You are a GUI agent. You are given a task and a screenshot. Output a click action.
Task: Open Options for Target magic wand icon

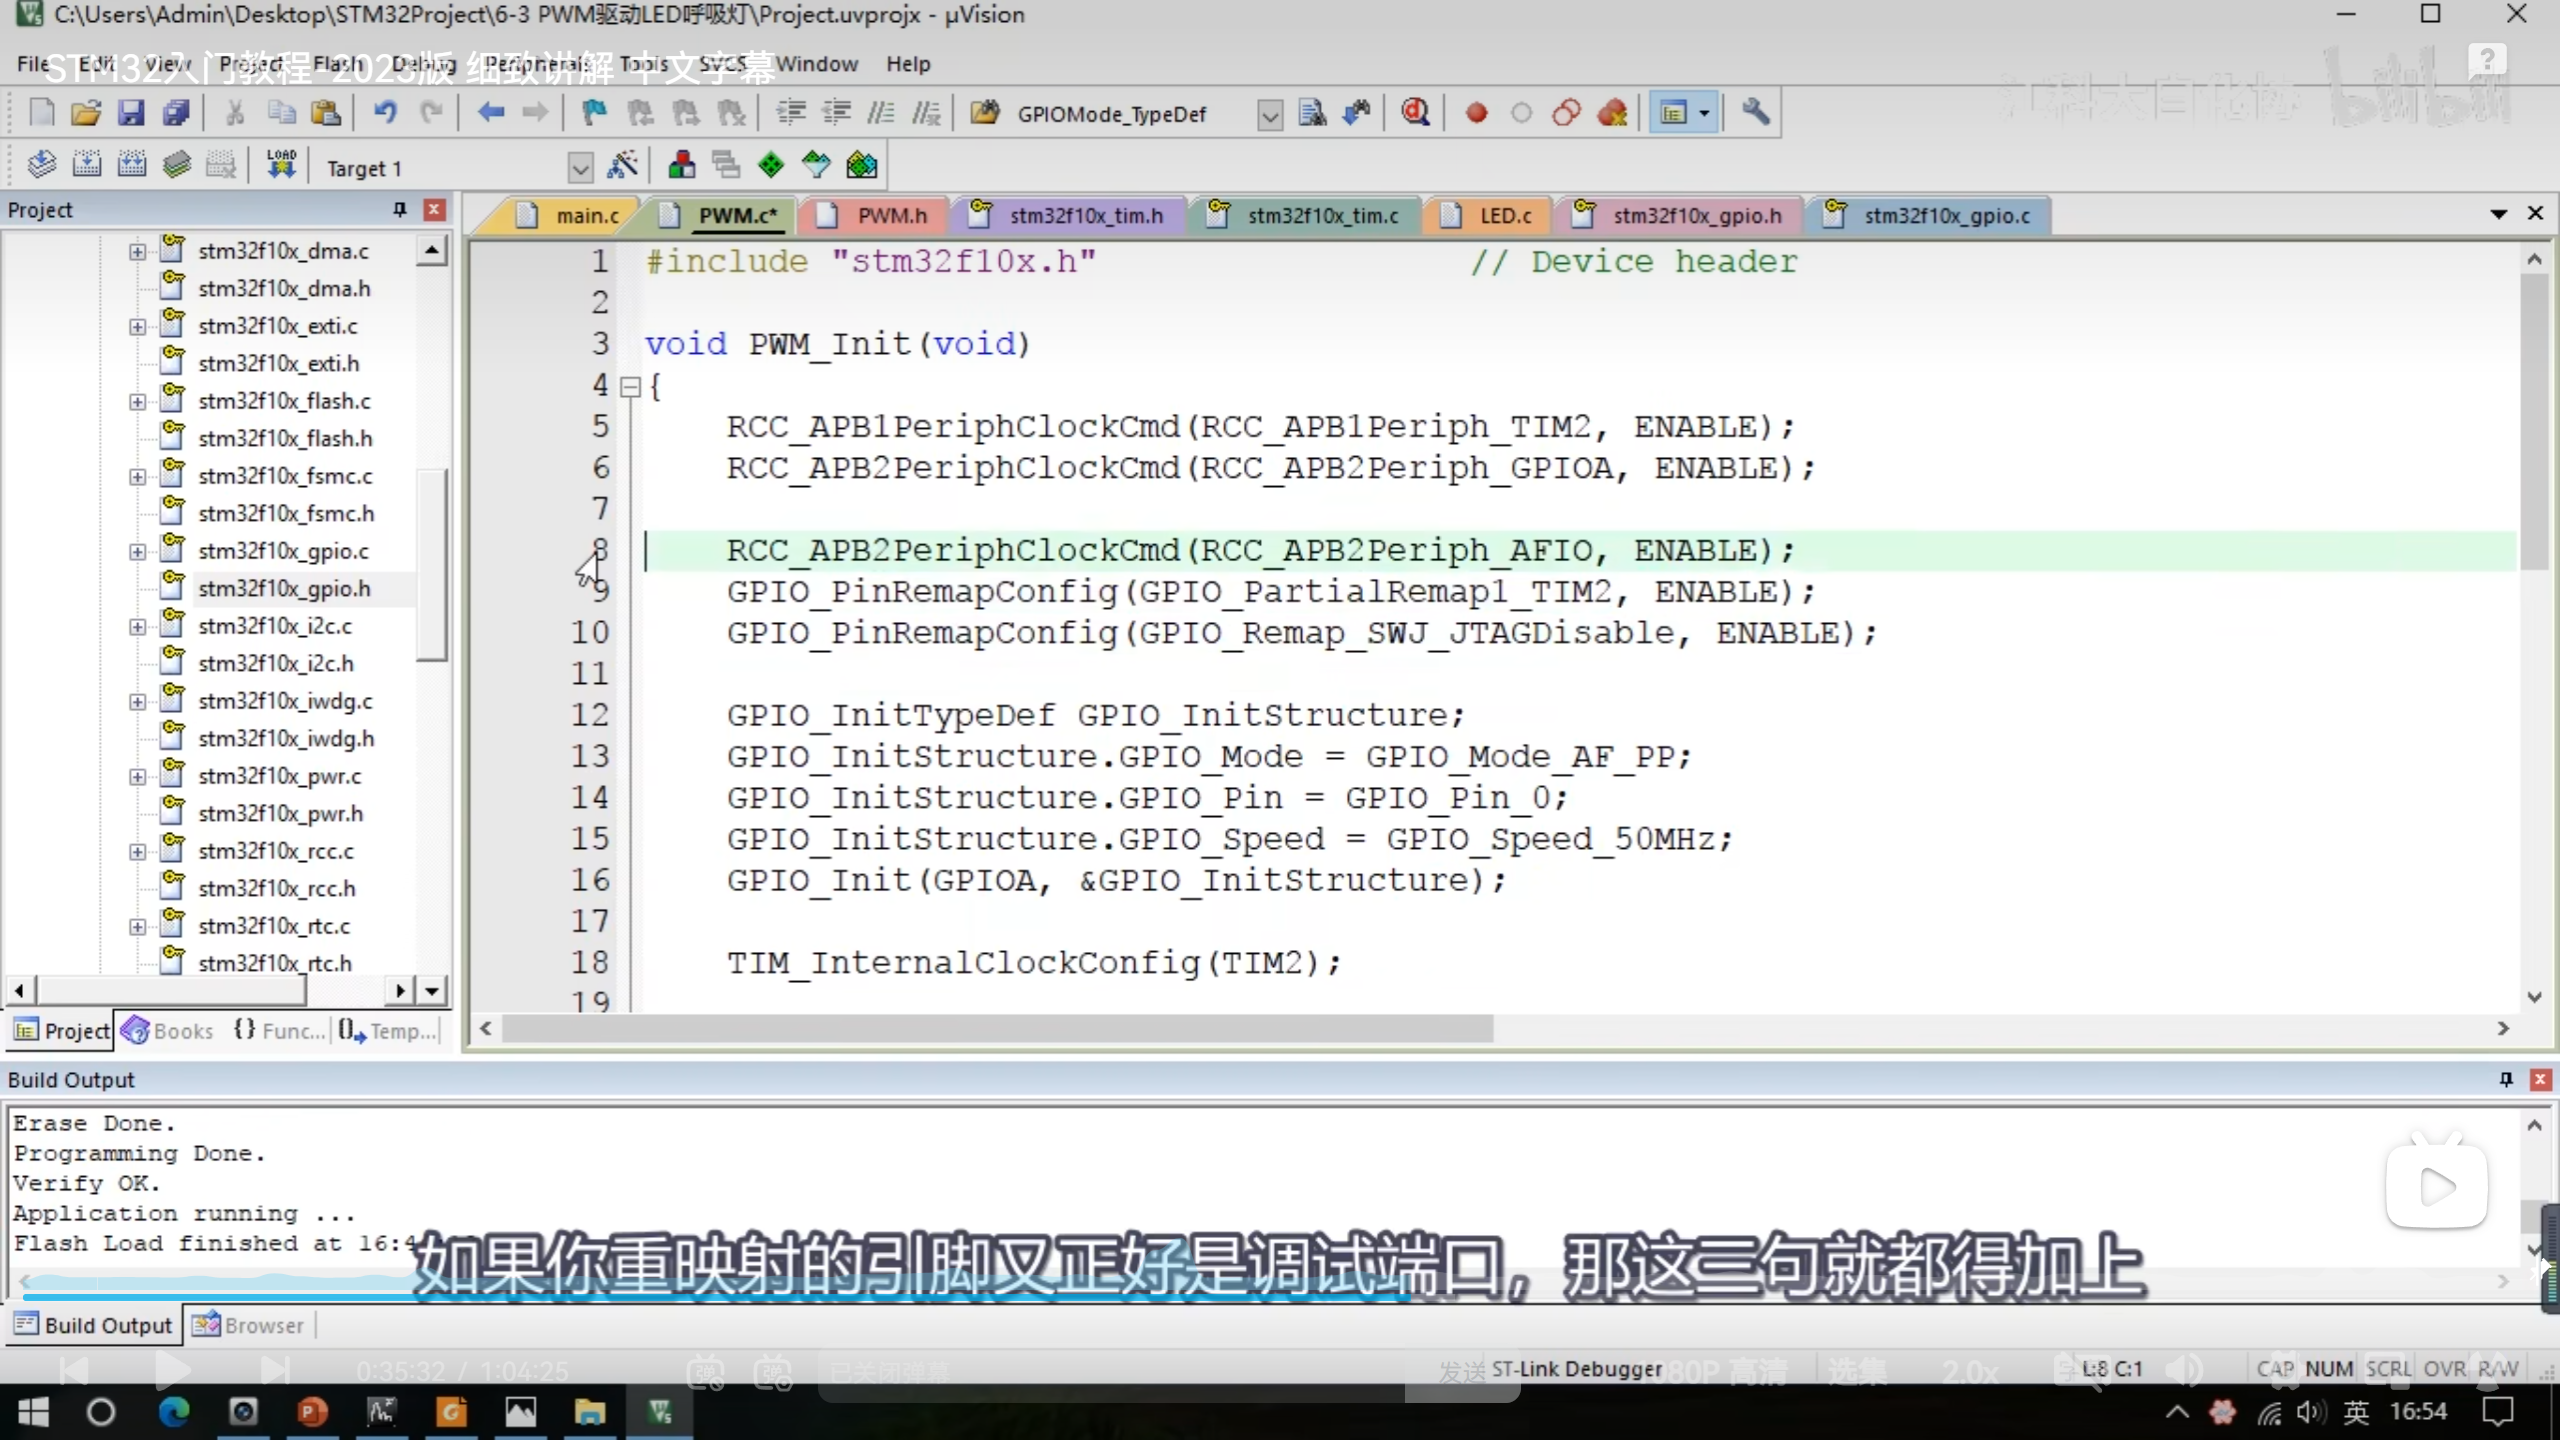[x=623, y=166]
